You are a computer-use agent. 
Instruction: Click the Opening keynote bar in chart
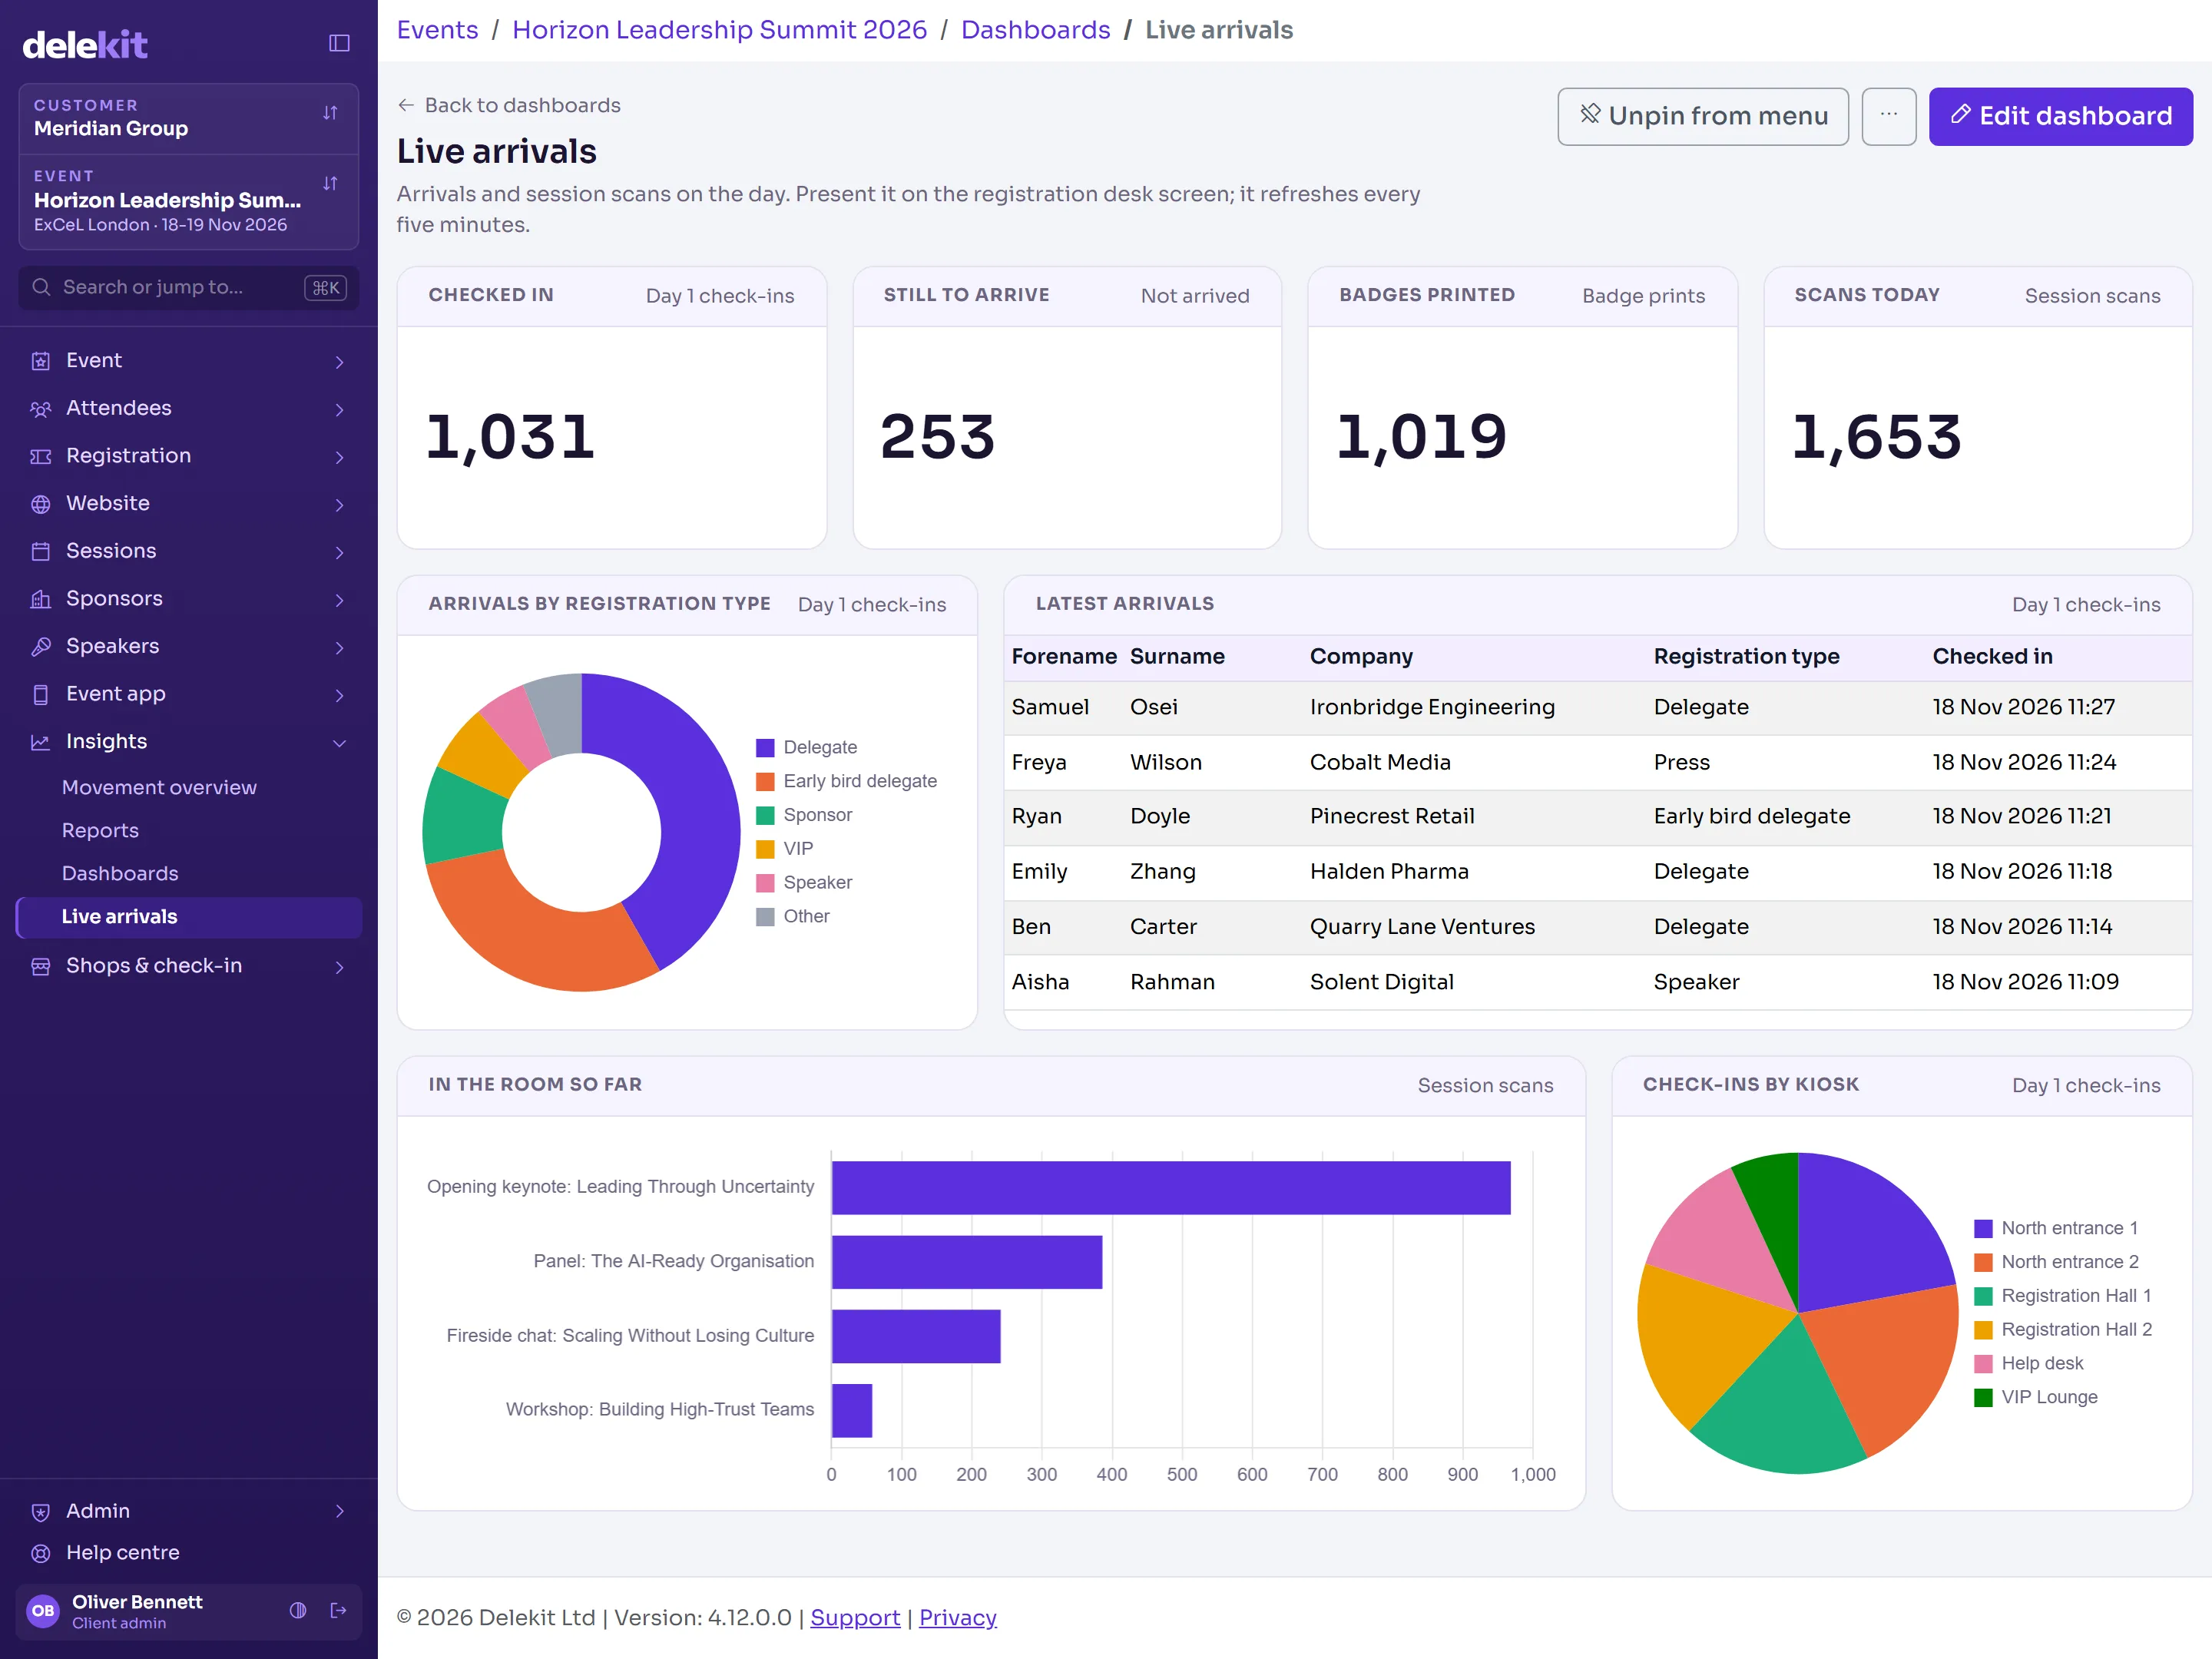click(x=1171, y=1187)
